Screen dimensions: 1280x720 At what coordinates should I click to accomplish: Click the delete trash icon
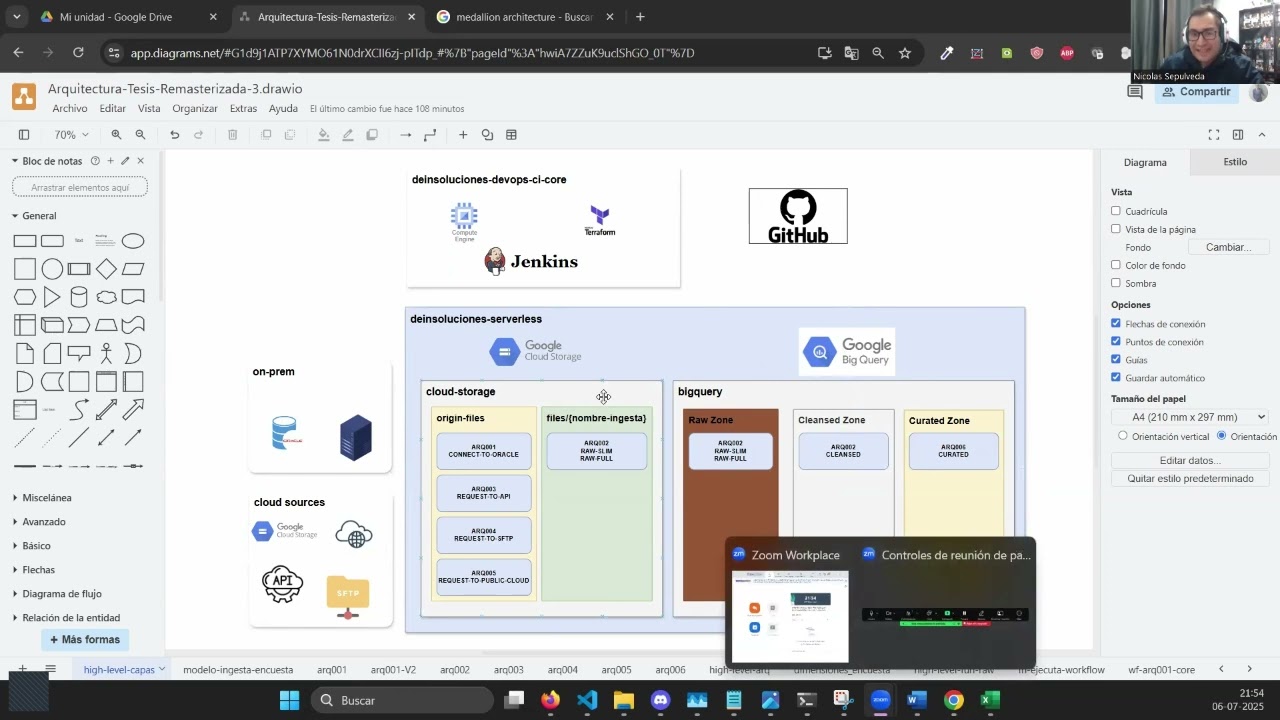pyautogui.click(x=232, y=135)
